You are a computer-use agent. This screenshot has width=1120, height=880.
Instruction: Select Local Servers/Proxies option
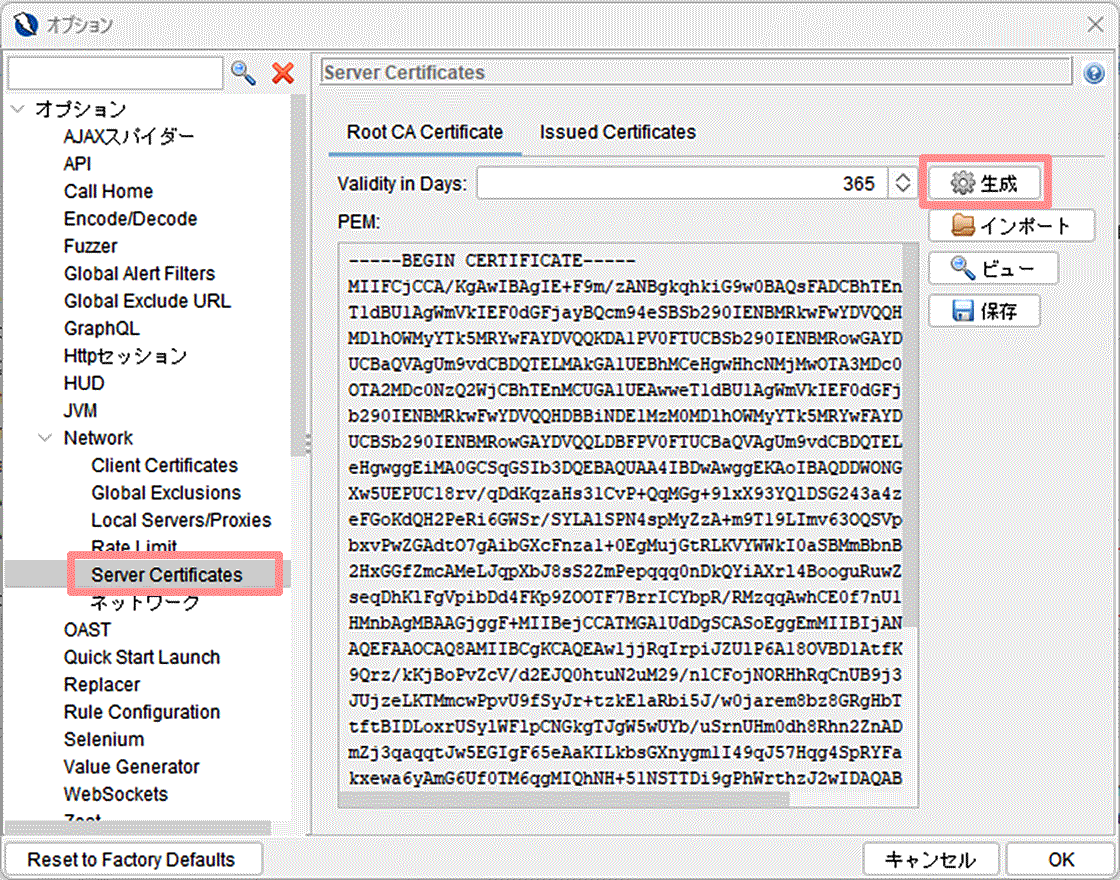[x=181, y=520]
